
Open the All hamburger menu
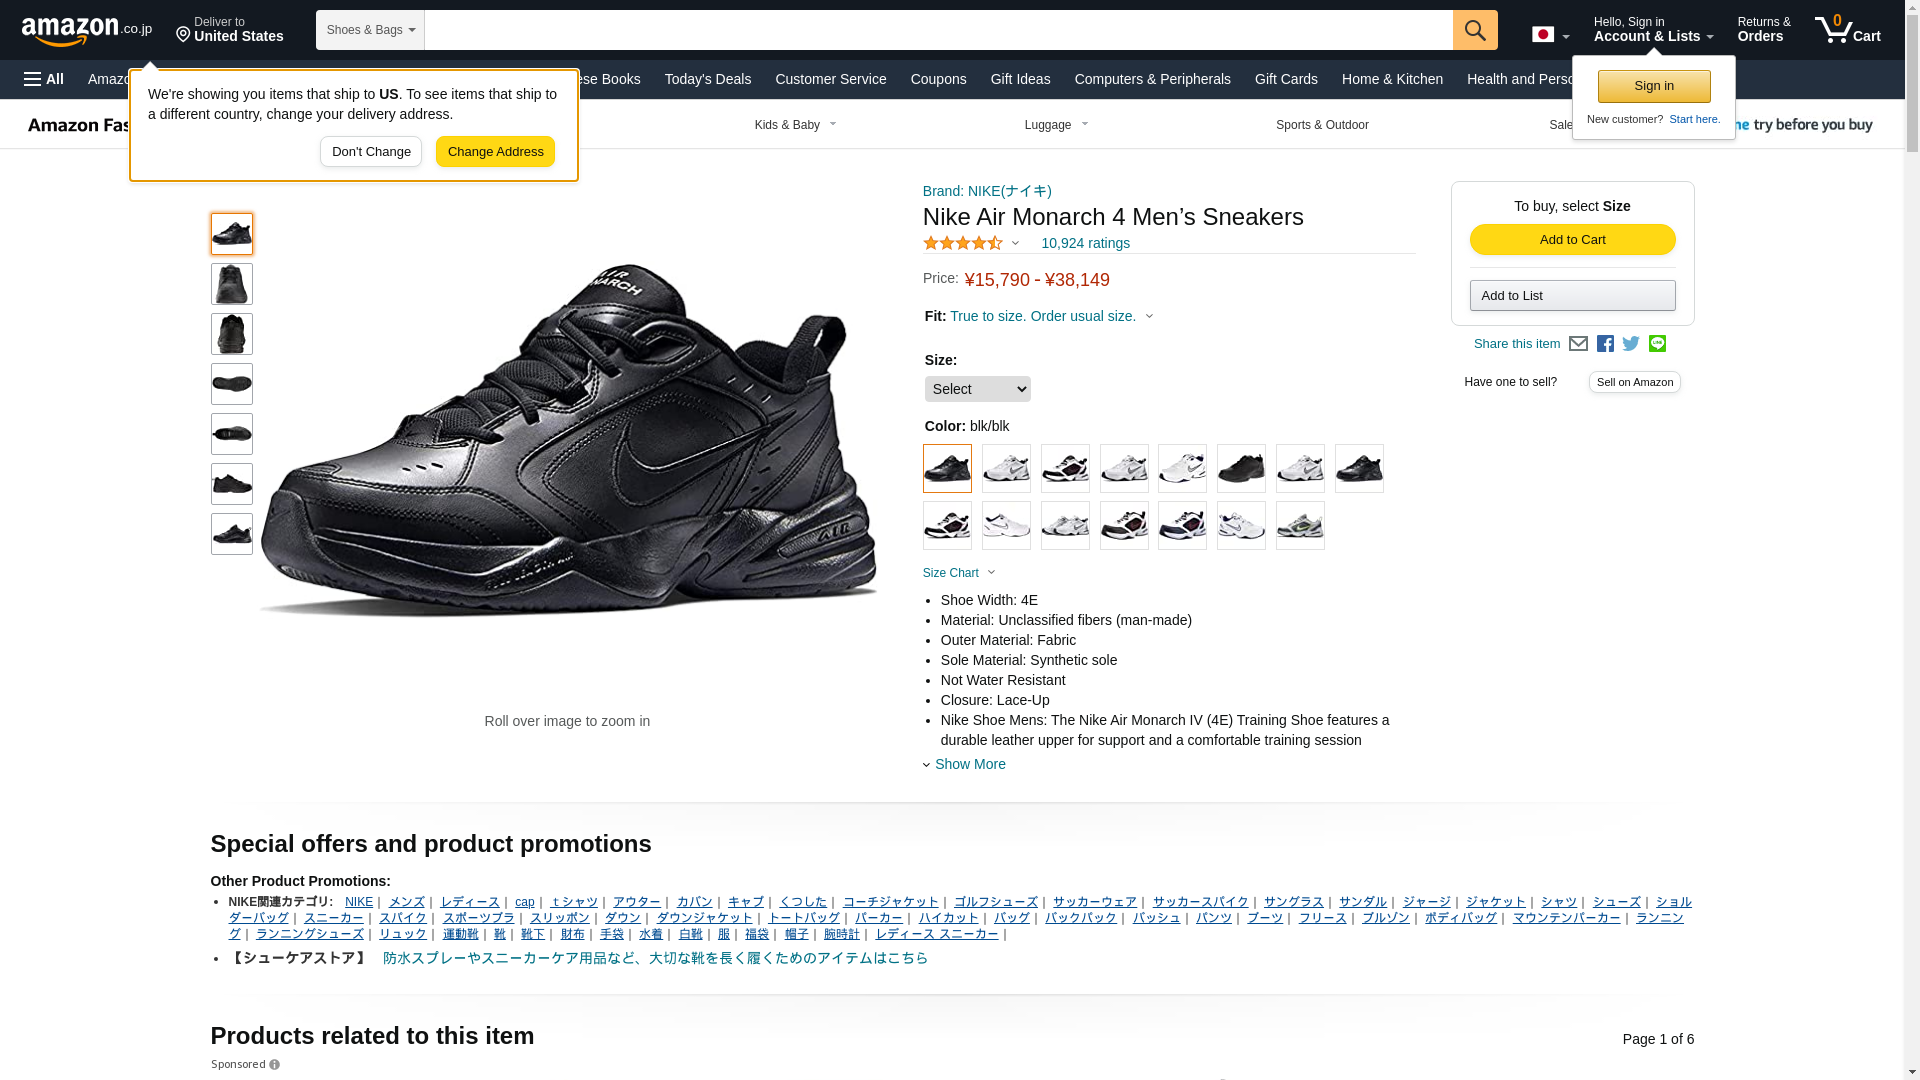pyautogui.click(x=44, y=79)
